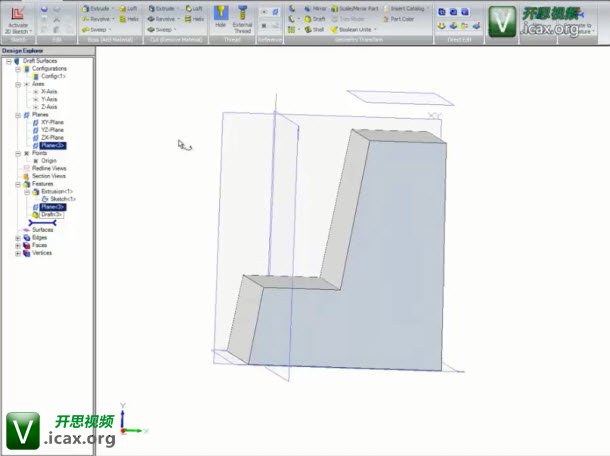Screen dimensions: 610x456
Task: Select ZX-Plane in the tree
Action: (x=52, y=138)
